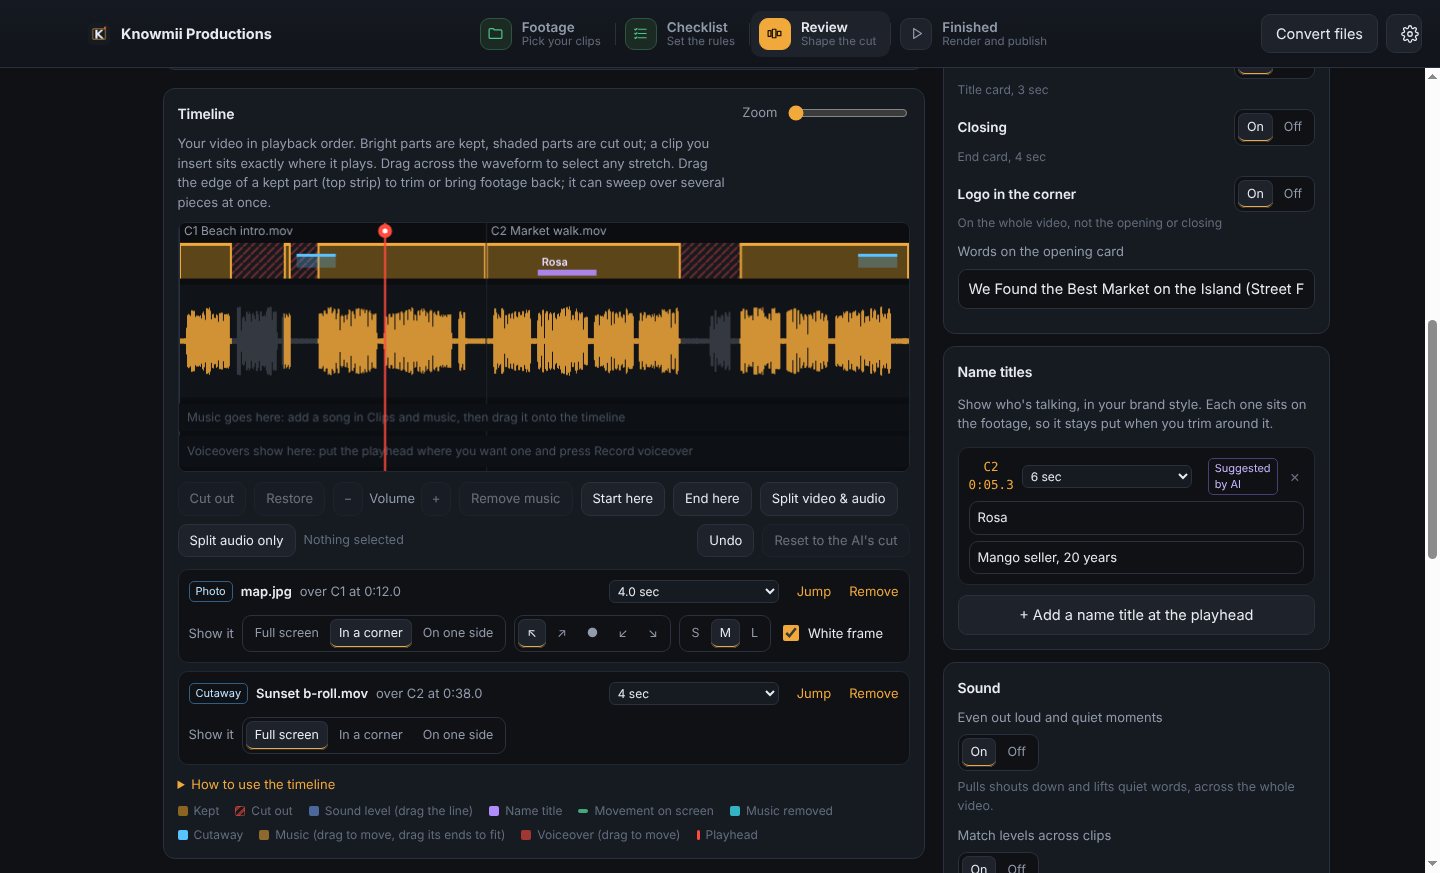Open the Sunset b-roll.mov duration dropdown

(694, 694)
